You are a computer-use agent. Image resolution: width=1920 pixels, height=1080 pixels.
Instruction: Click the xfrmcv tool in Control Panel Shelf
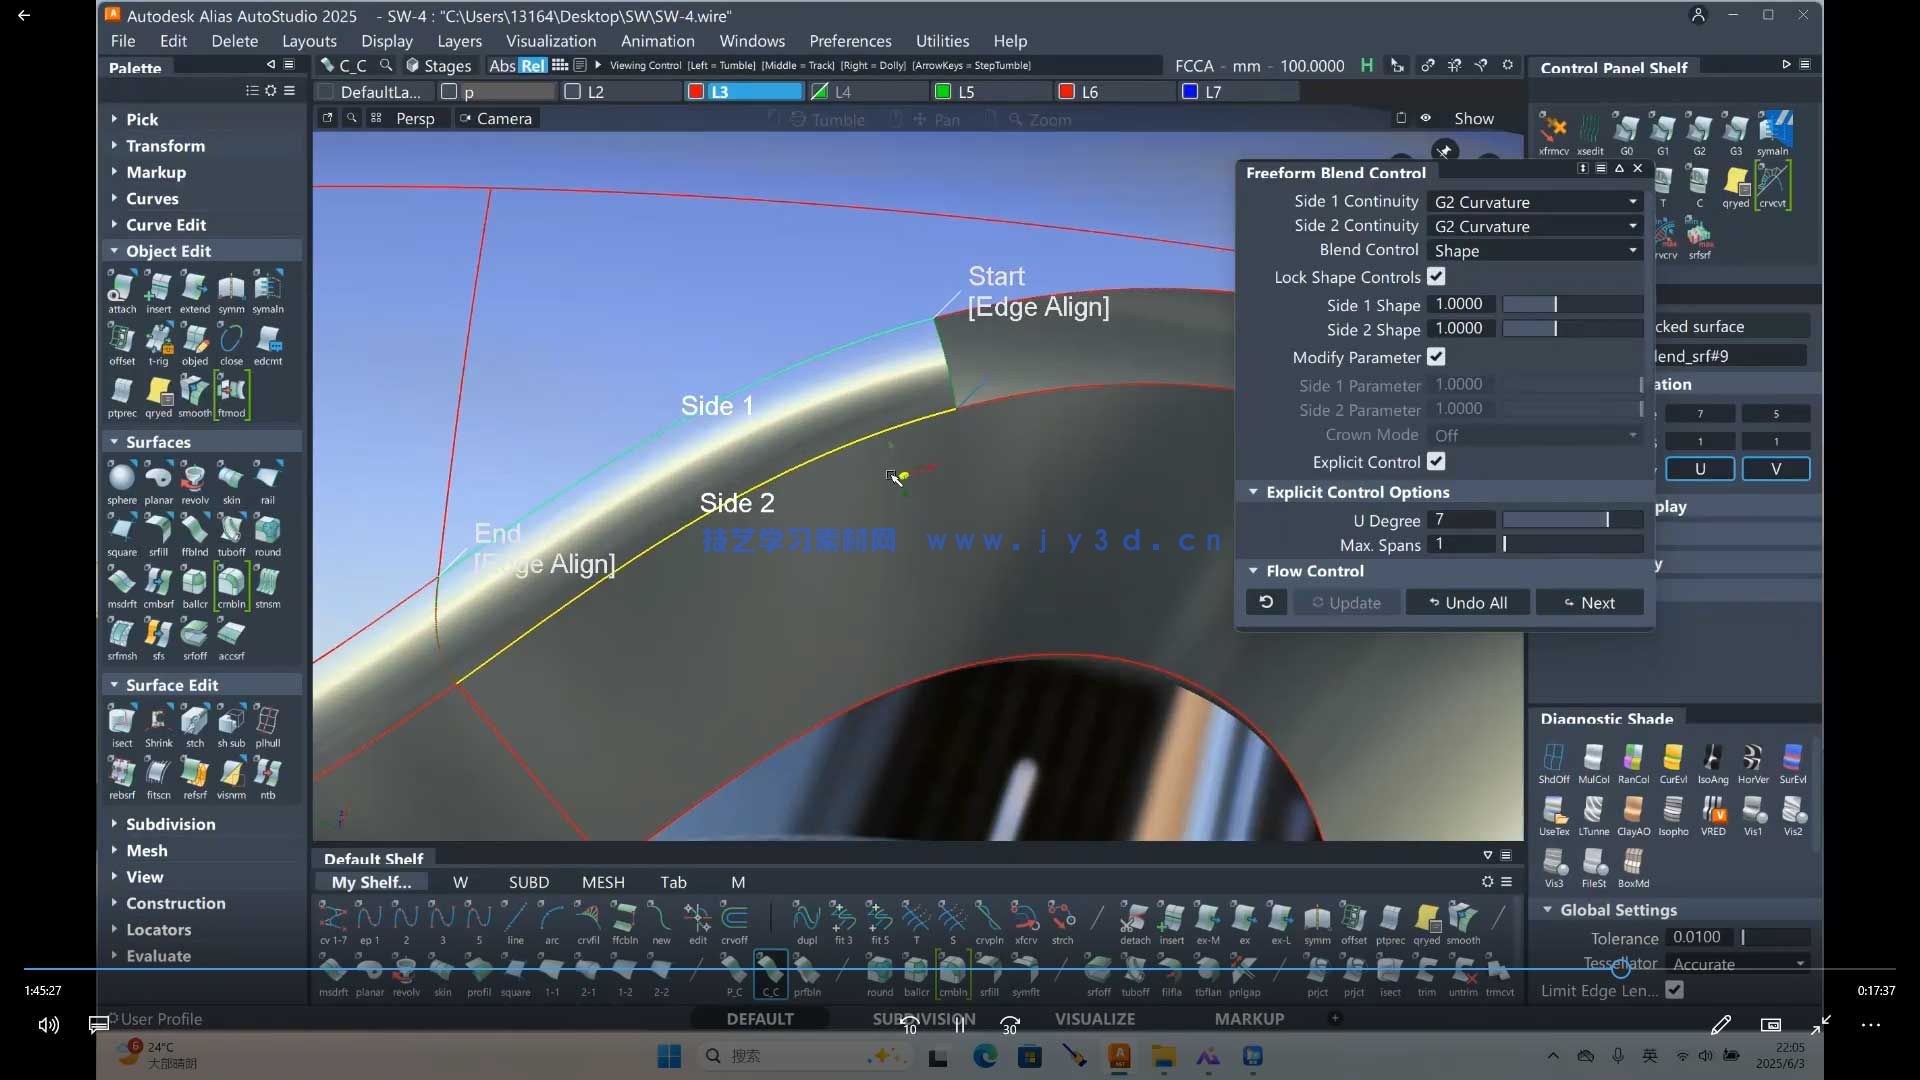(x=1553, y=130)
